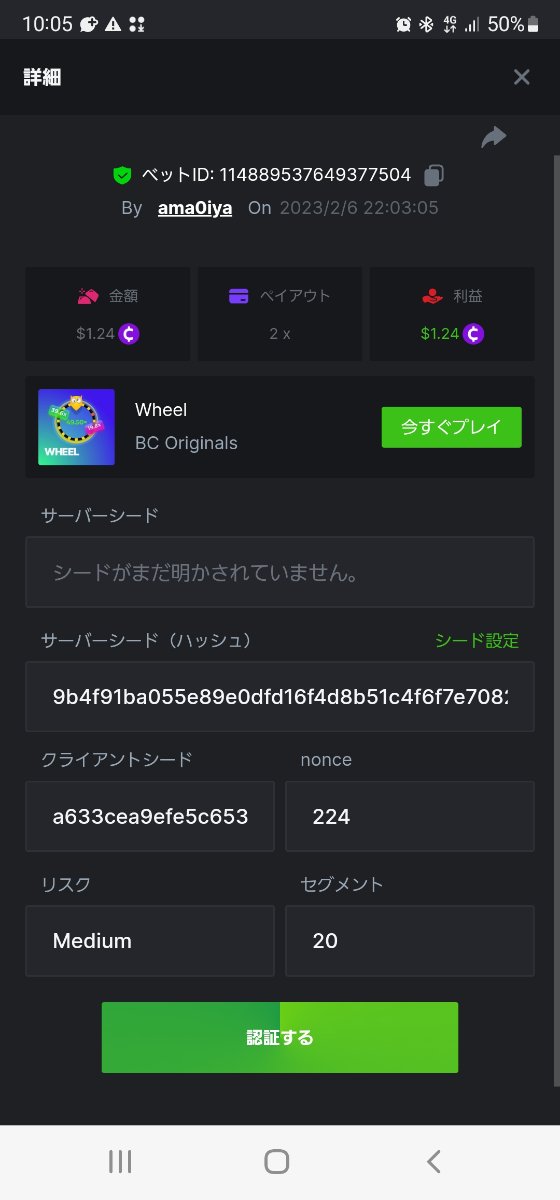560x1200 pixels.
Task: Click the 今すぐプレイ button
Action: (x=452, y=427)
